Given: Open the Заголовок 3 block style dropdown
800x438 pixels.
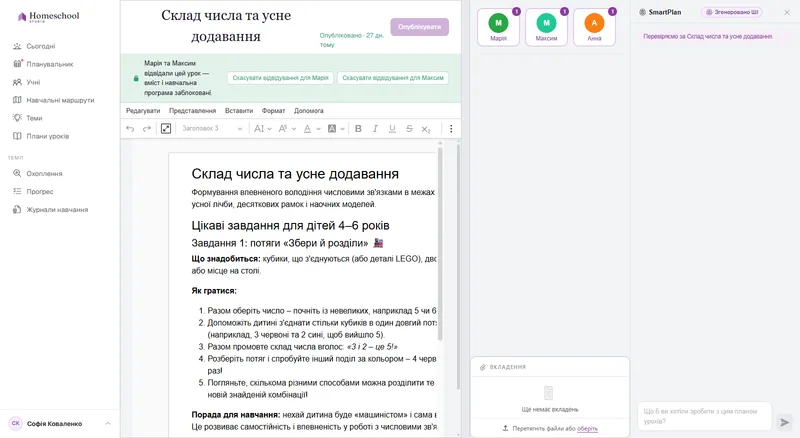Looking at the screenshot, I should tap(212, 129).
